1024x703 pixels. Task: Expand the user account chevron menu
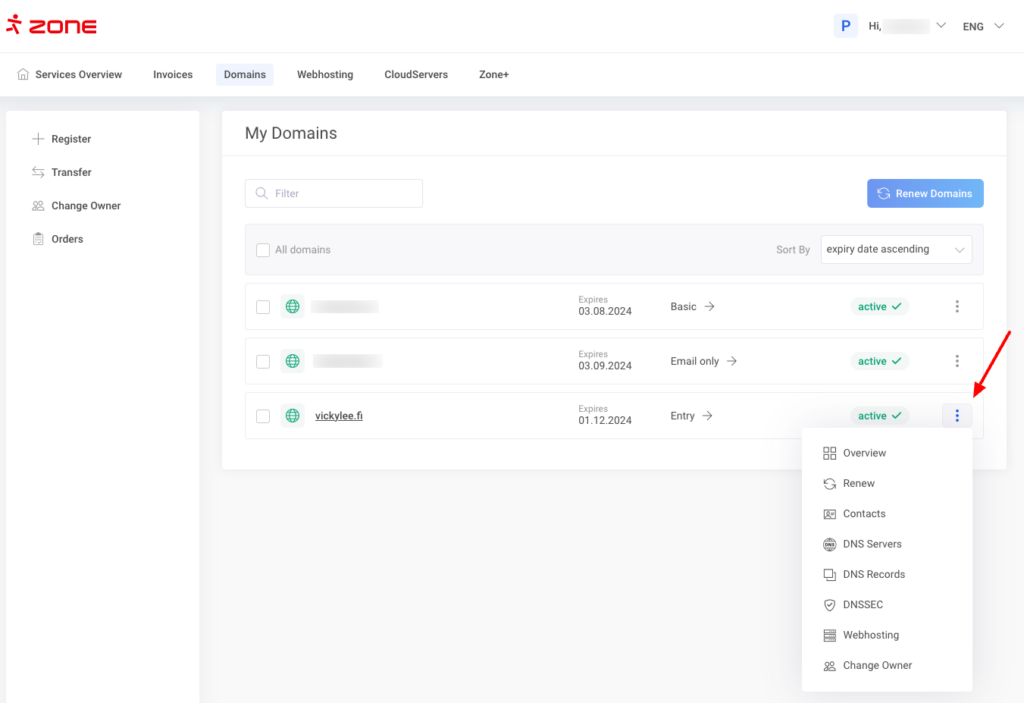click(x=941, y=26)
